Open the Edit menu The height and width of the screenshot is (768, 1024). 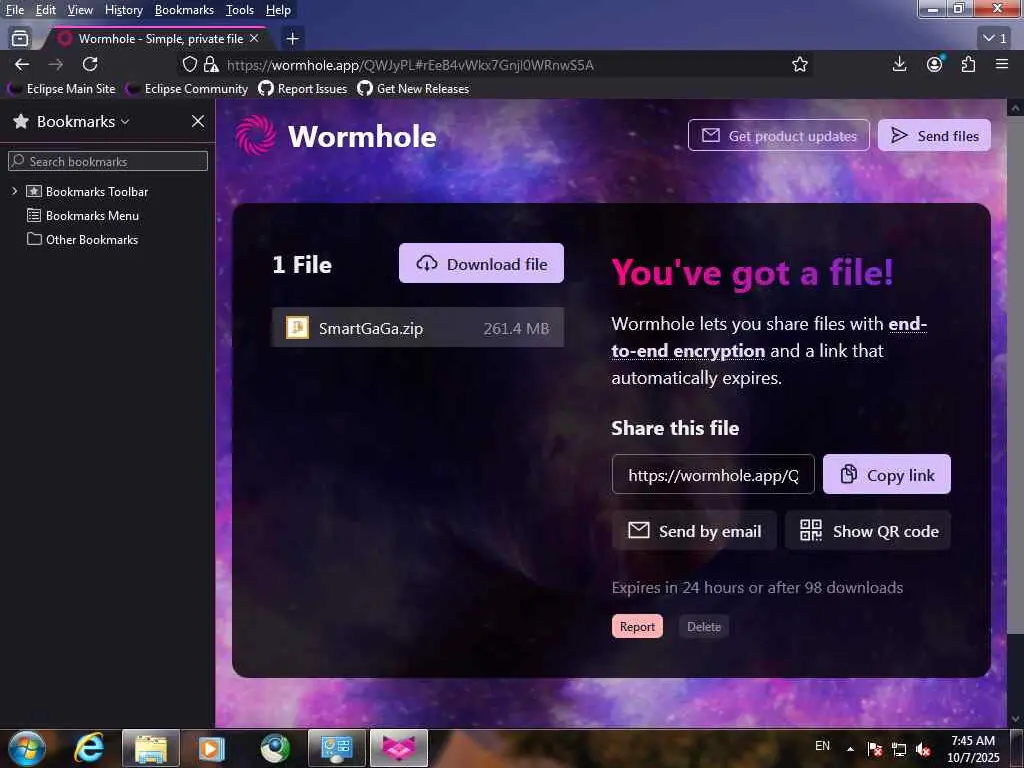(x=45, y=10)
